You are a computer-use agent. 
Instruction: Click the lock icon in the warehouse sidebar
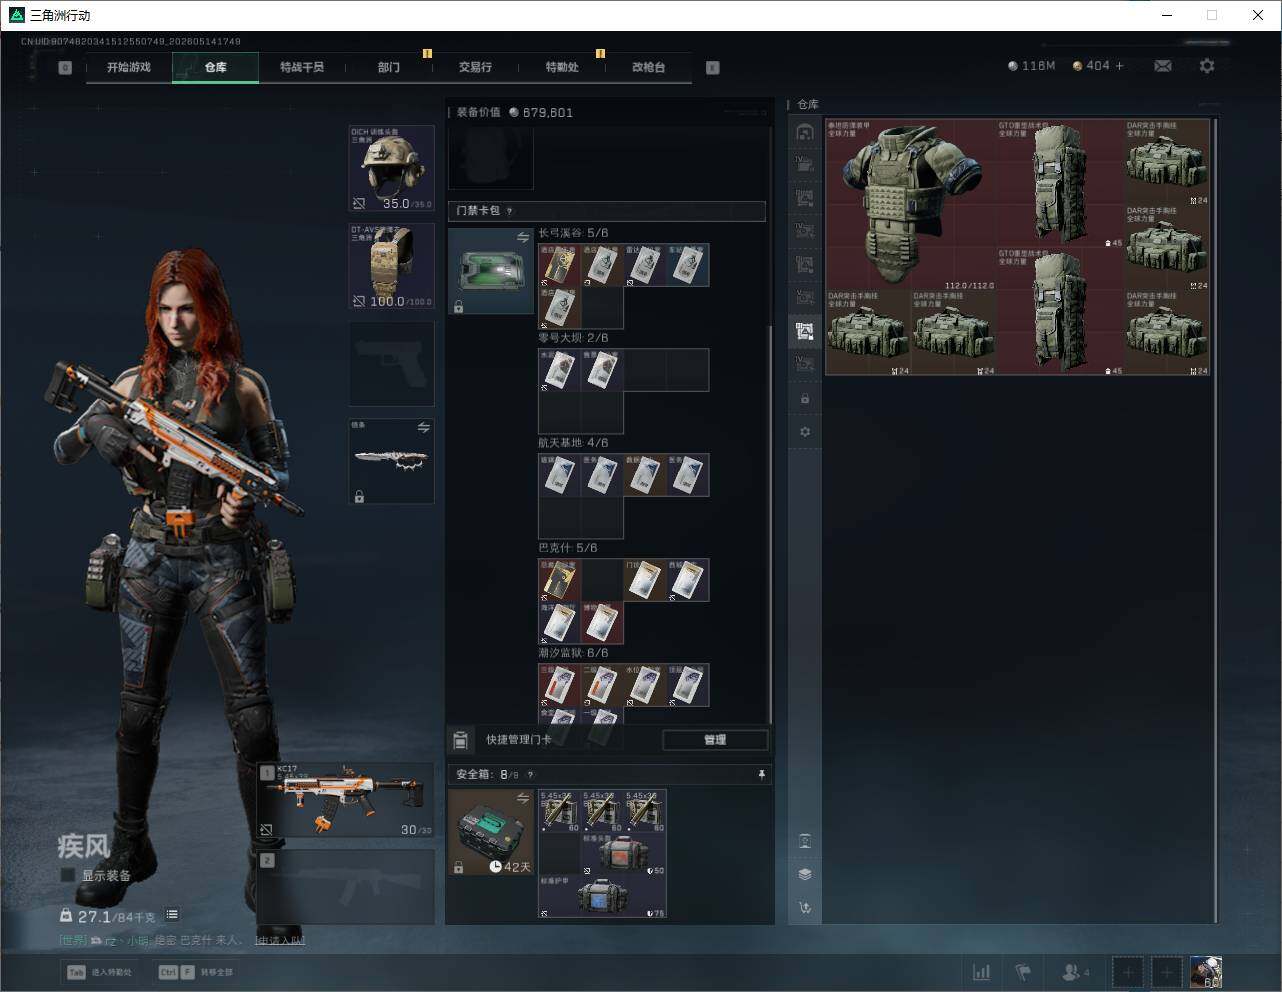805,399
